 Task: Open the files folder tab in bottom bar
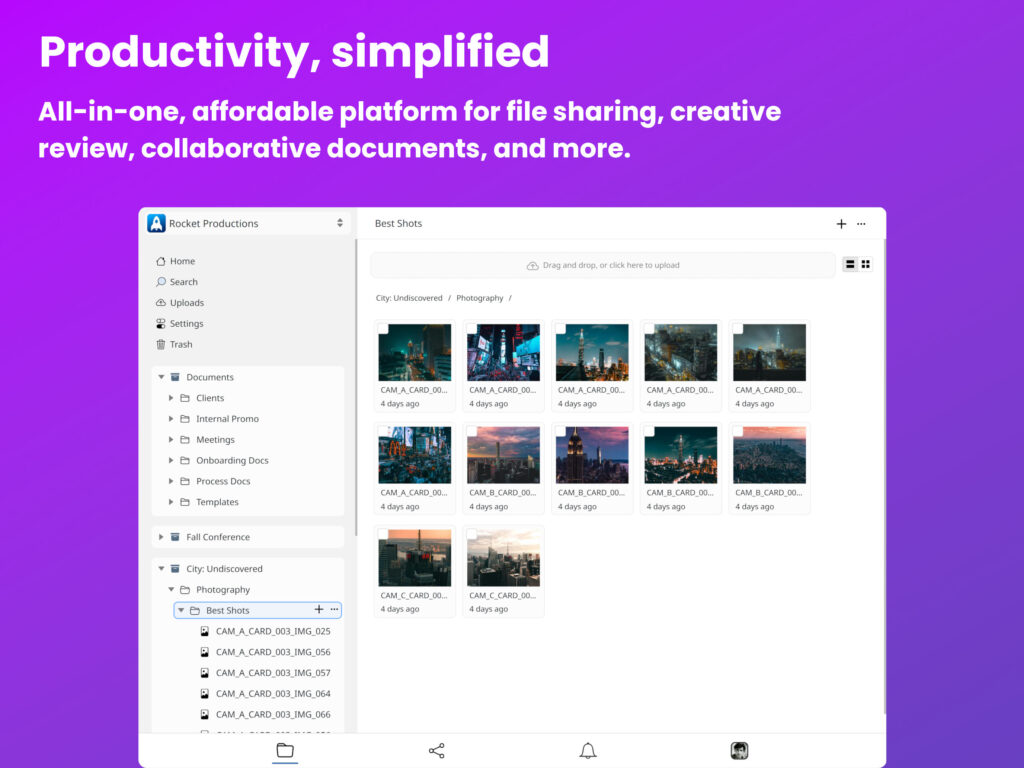285,751
